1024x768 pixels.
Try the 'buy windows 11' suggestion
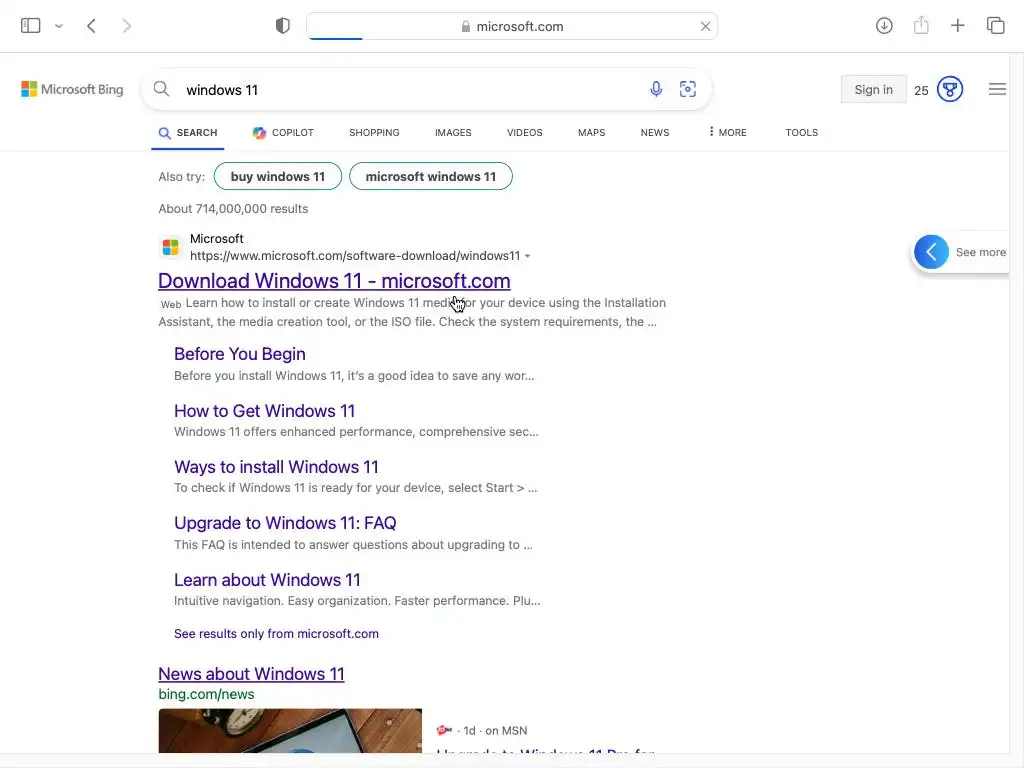278,176
